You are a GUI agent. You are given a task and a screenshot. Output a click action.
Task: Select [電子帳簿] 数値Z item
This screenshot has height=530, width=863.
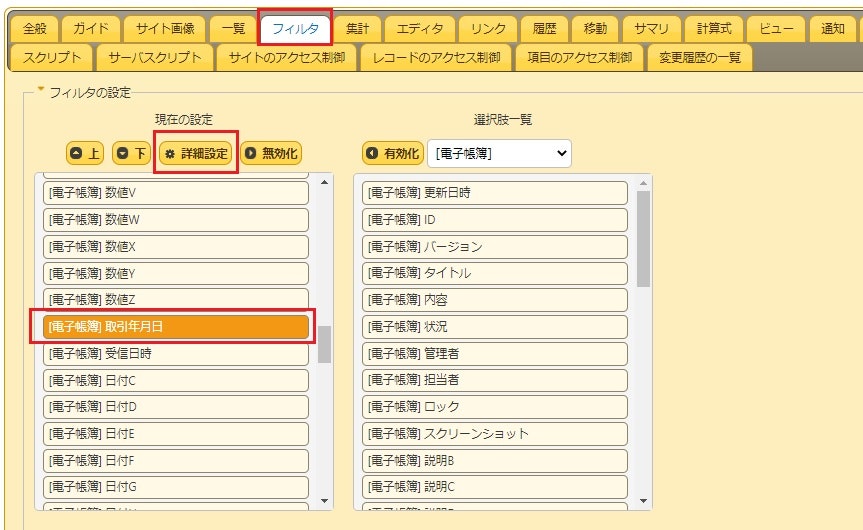(x=176, y=299)
